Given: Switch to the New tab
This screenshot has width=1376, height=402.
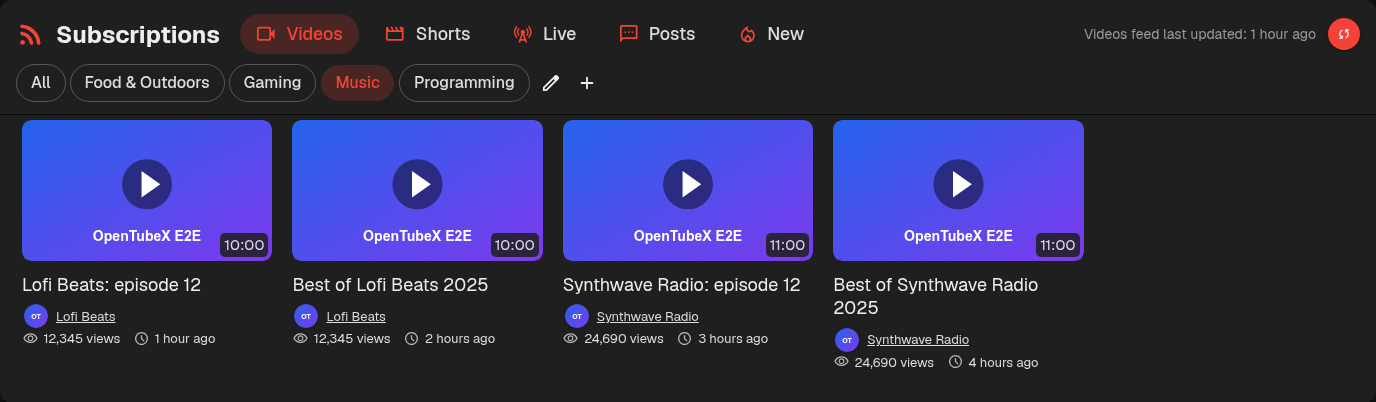Looking at the screenshot, I should pyautogui.click(x=771, y=34).
